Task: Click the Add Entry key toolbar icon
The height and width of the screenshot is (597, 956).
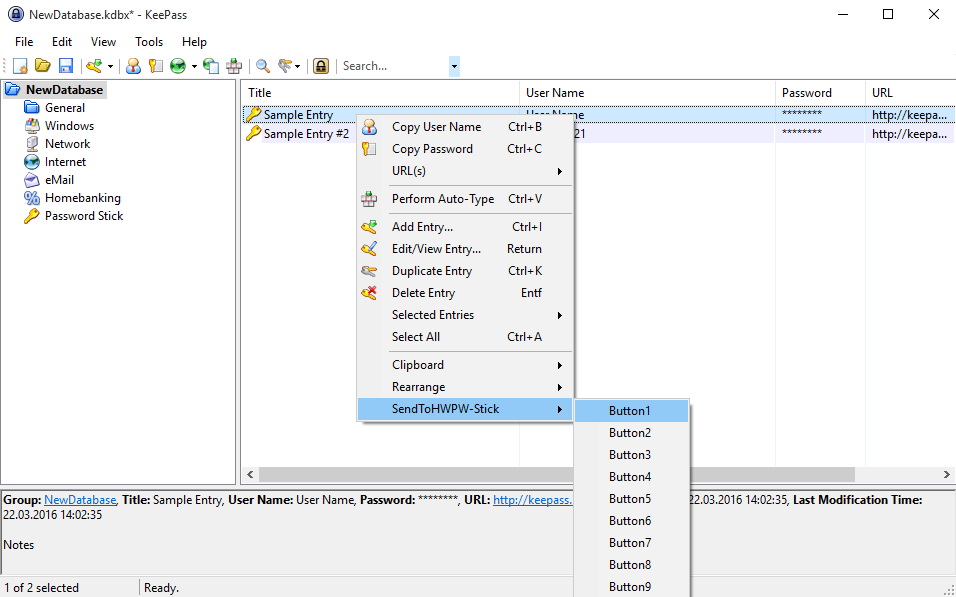Action: pos(94,66)
